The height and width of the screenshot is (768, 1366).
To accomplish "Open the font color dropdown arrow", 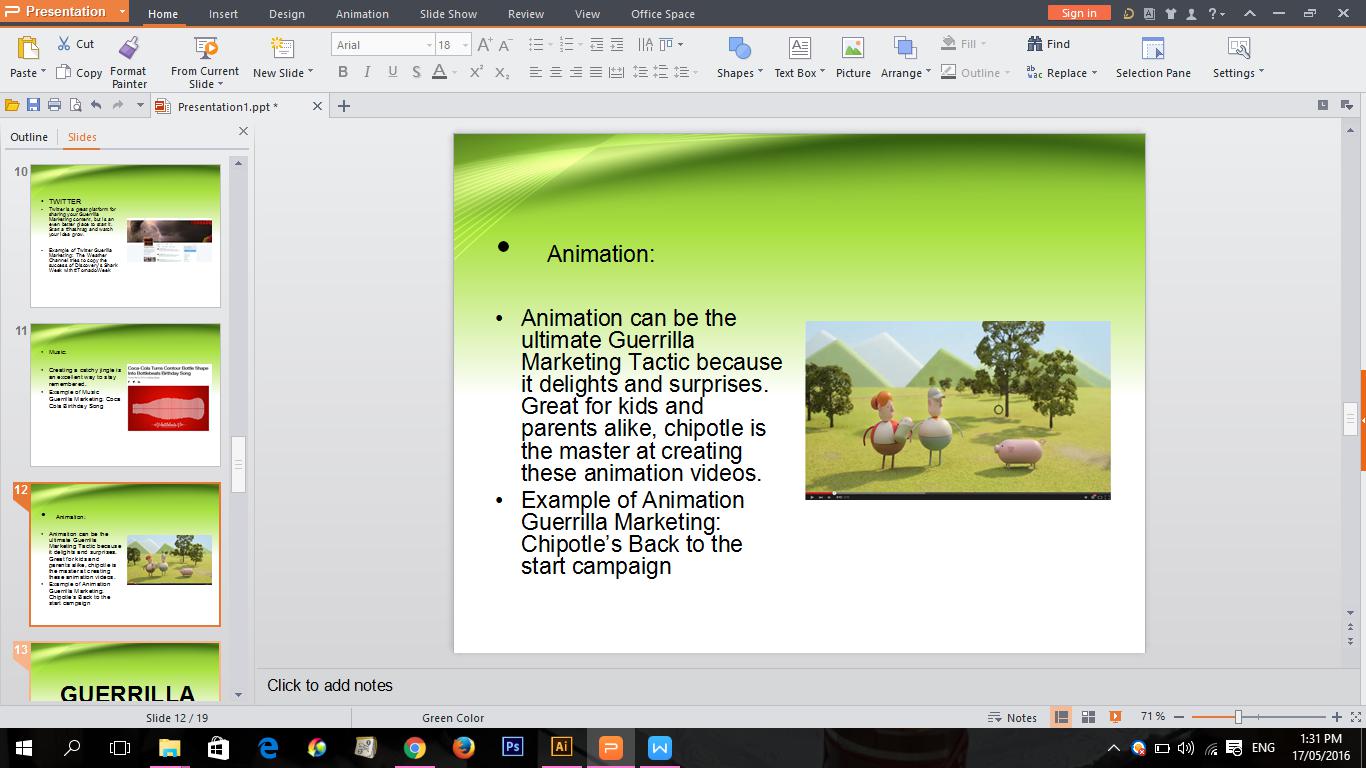I will pos(454,72).
